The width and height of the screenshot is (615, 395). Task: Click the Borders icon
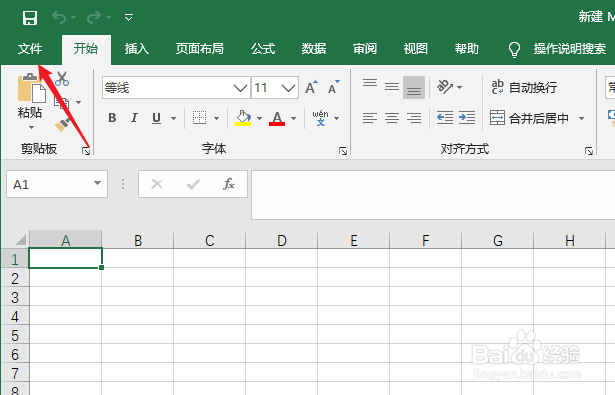[199, 118]
